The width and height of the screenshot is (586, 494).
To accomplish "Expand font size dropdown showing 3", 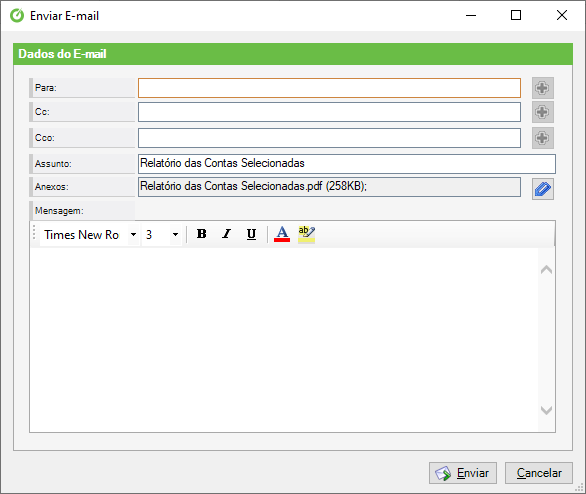I will point(175,235).
